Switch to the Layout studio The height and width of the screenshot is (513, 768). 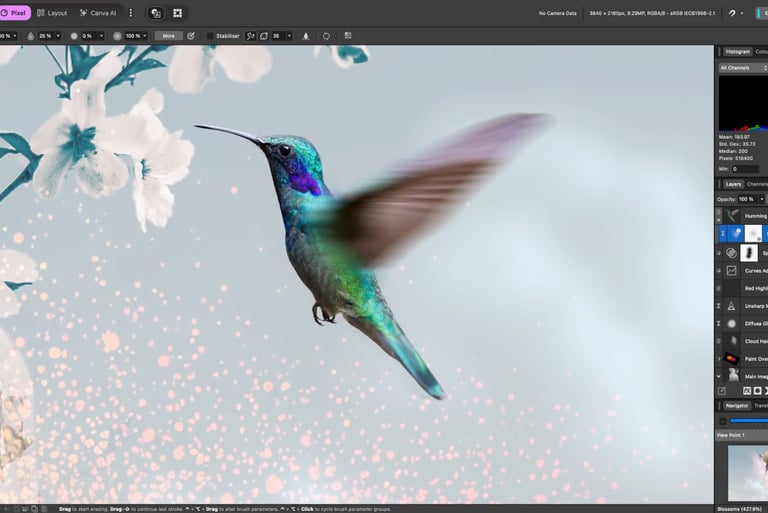point(52,13)
